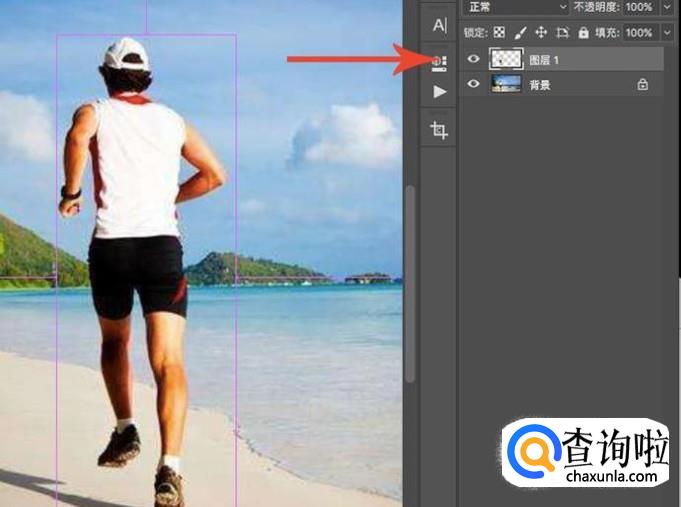Click the 填充 100% value field
Image resolution: width=681 pixels, height=507 pixels.
pos(639,33)
